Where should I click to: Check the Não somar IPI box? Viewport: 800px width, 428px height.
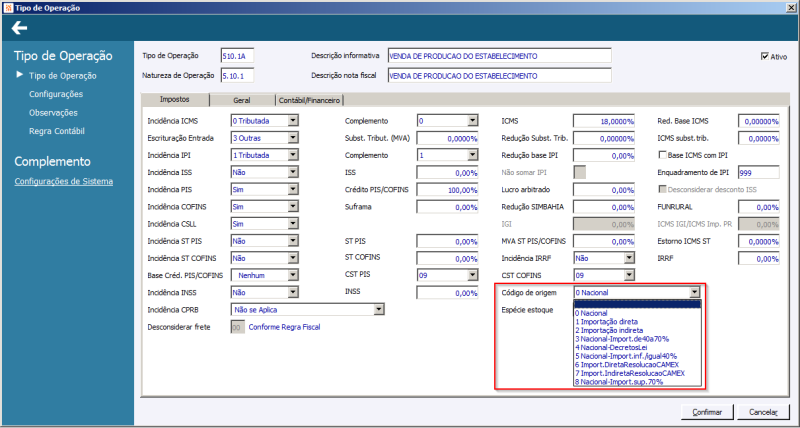coord(578,173)
